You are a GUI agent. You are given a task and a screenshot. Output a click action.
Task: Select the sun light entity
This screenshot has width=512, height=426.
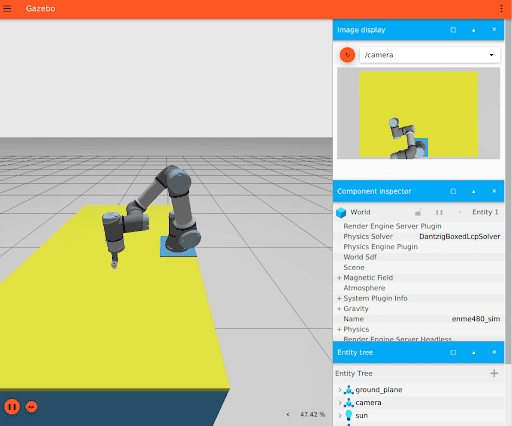362,416
